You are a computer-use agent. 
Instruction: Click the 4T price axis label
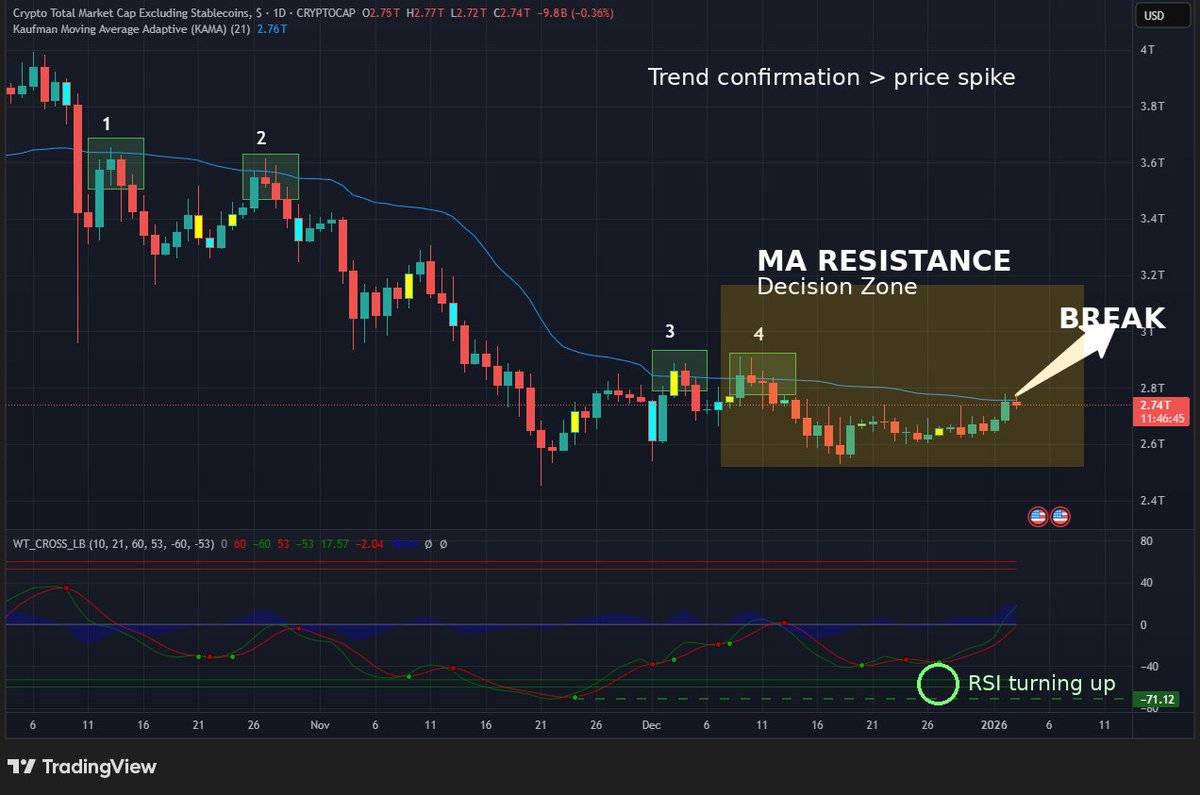[x=1146, y=50]
